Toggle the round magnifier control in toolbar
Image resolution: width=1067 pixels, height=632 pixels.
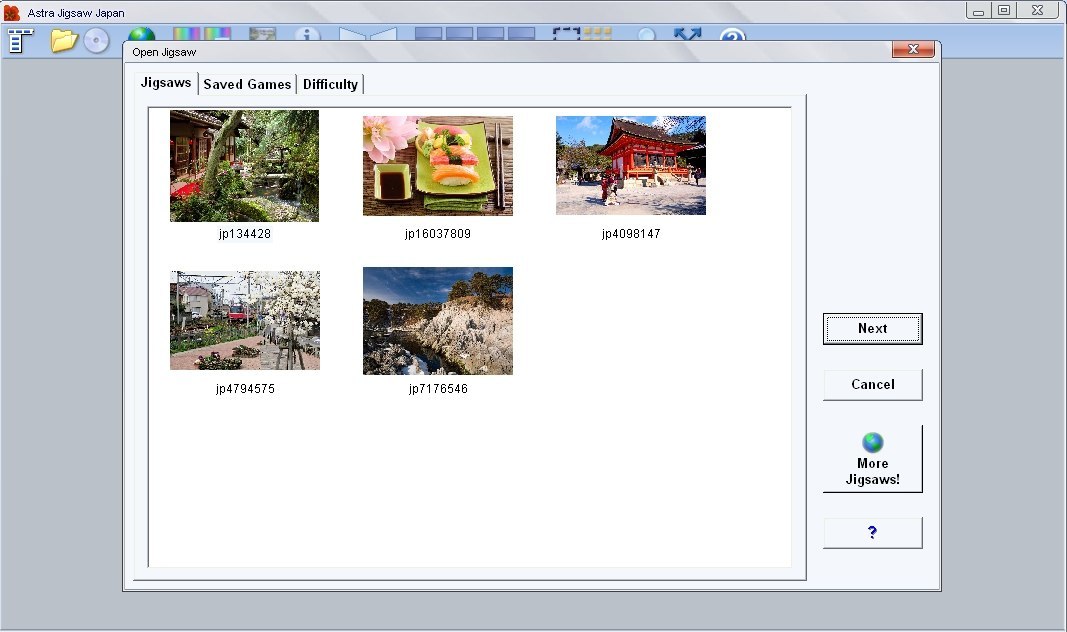coord(645,34)
